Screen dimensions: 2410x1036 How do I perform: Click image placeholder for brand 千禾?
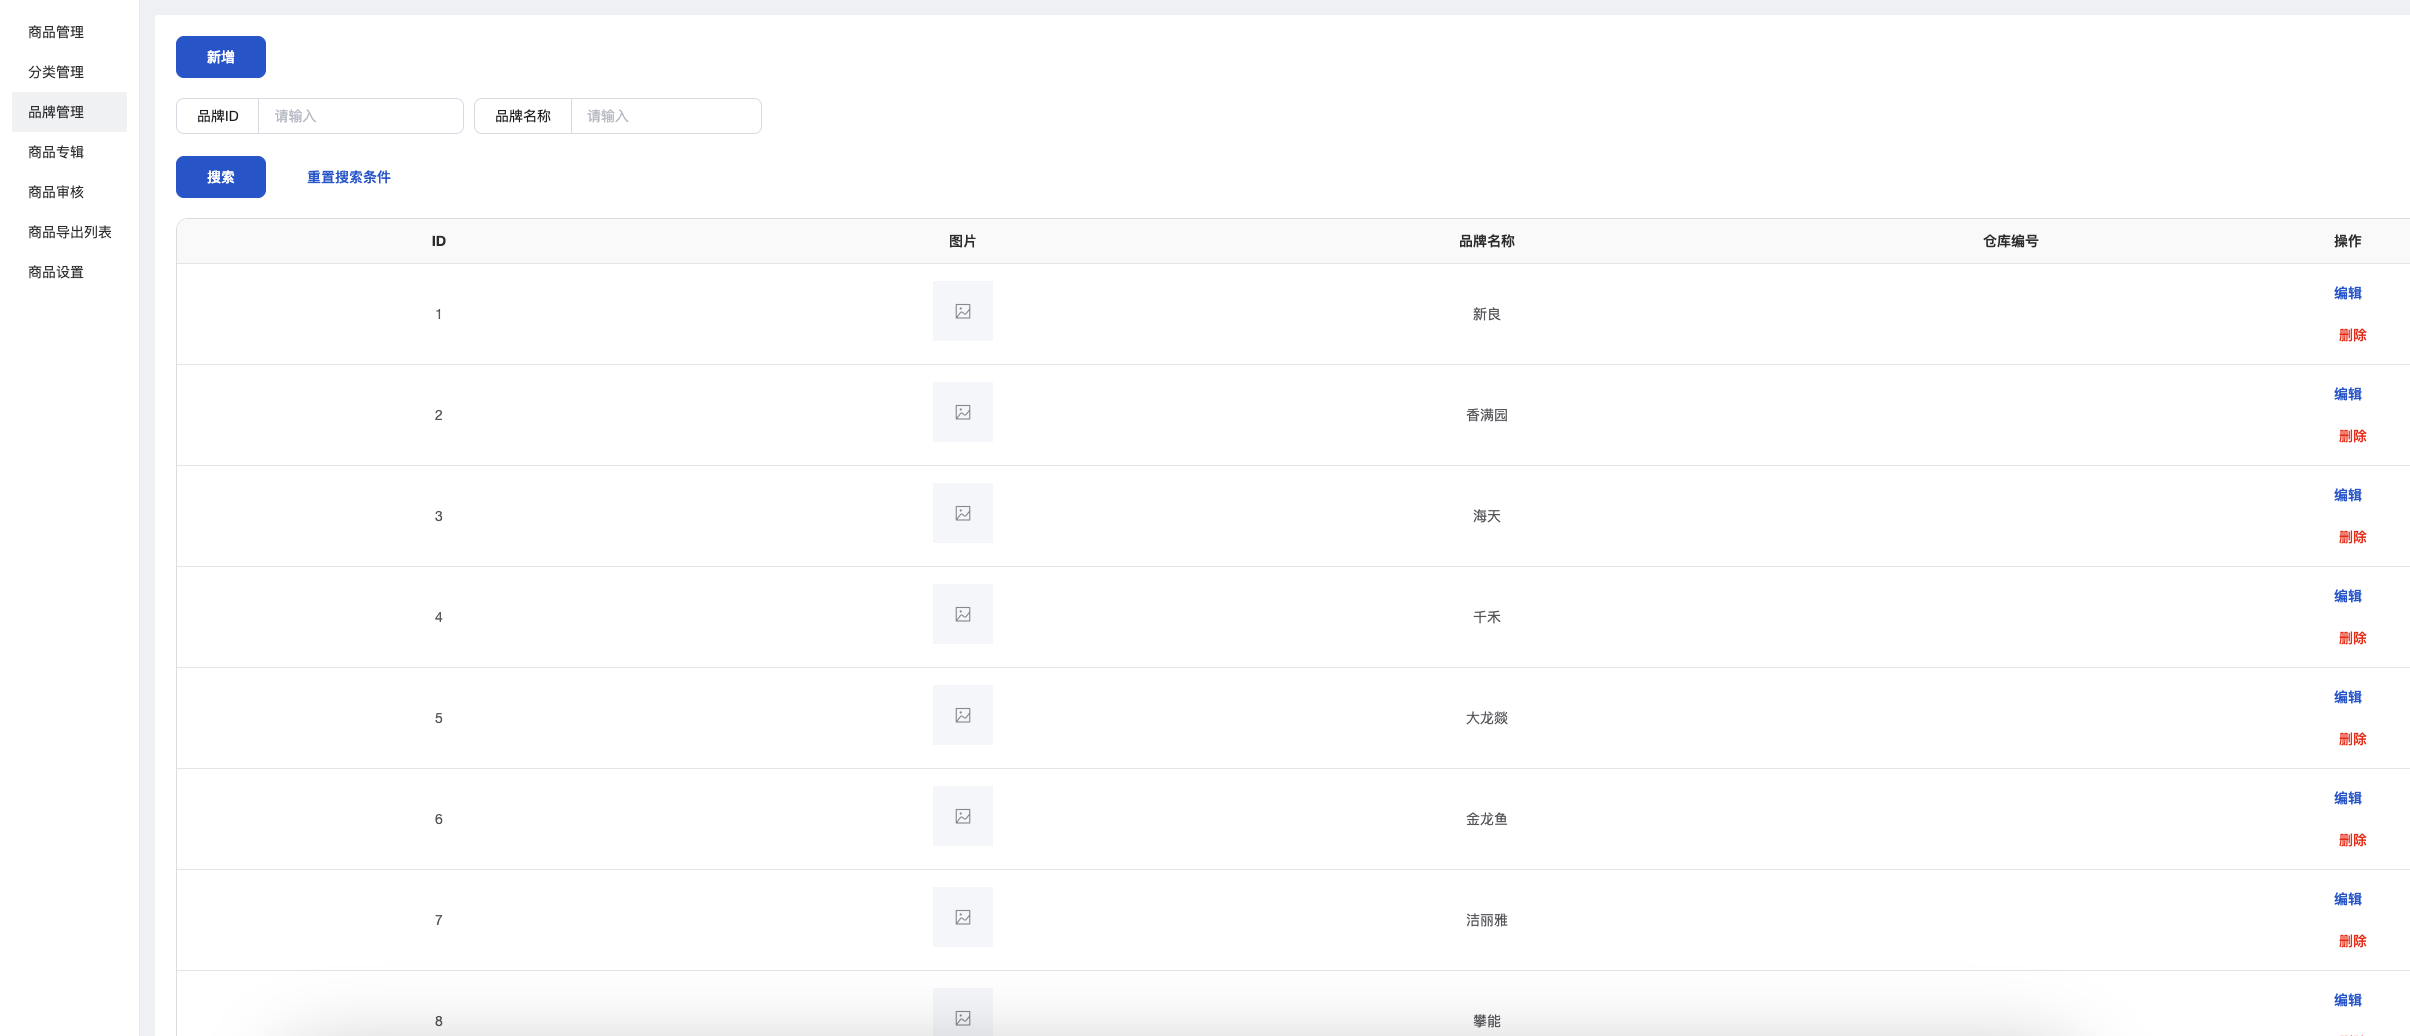tap(962, 614)
